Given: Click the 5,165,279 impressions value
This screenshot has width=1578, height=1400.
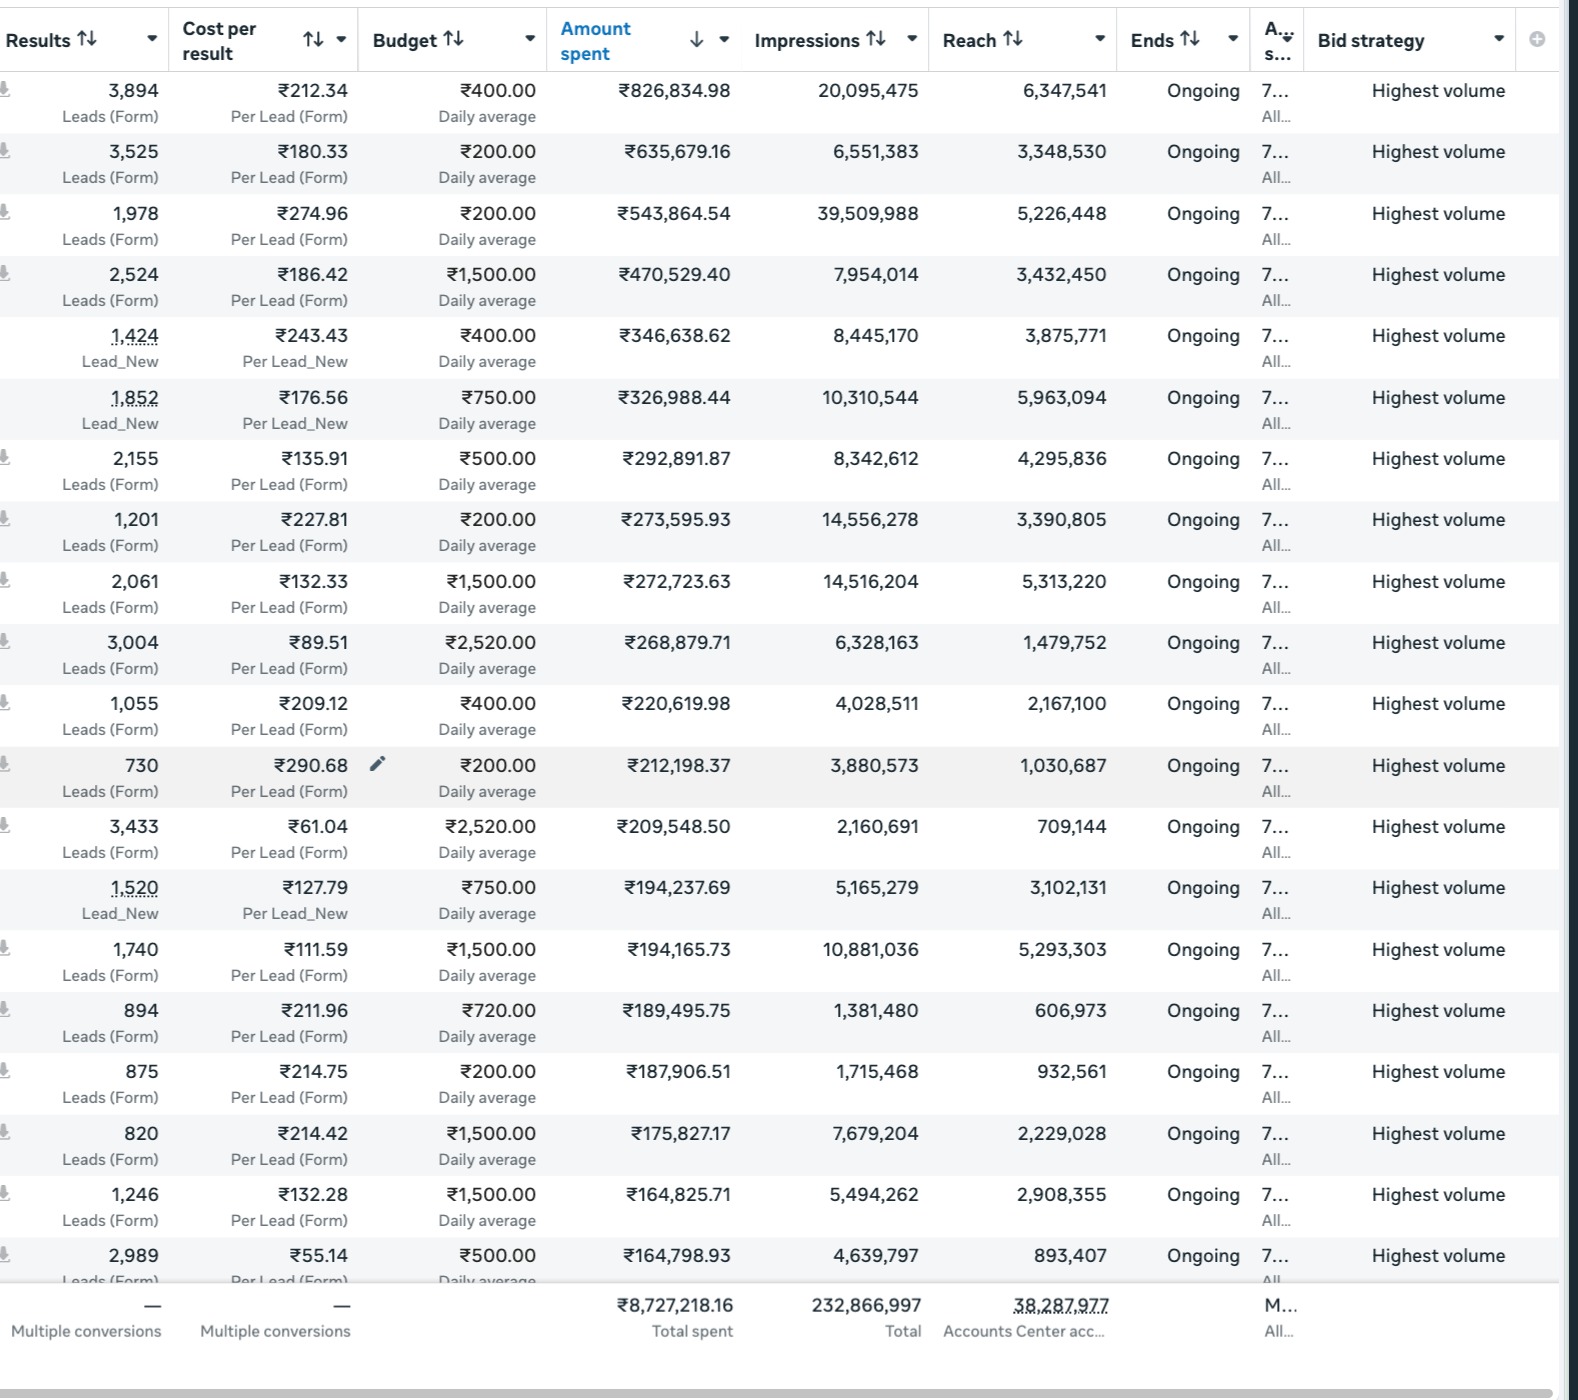Looking at the screenshot, I should tap(876, 888).
